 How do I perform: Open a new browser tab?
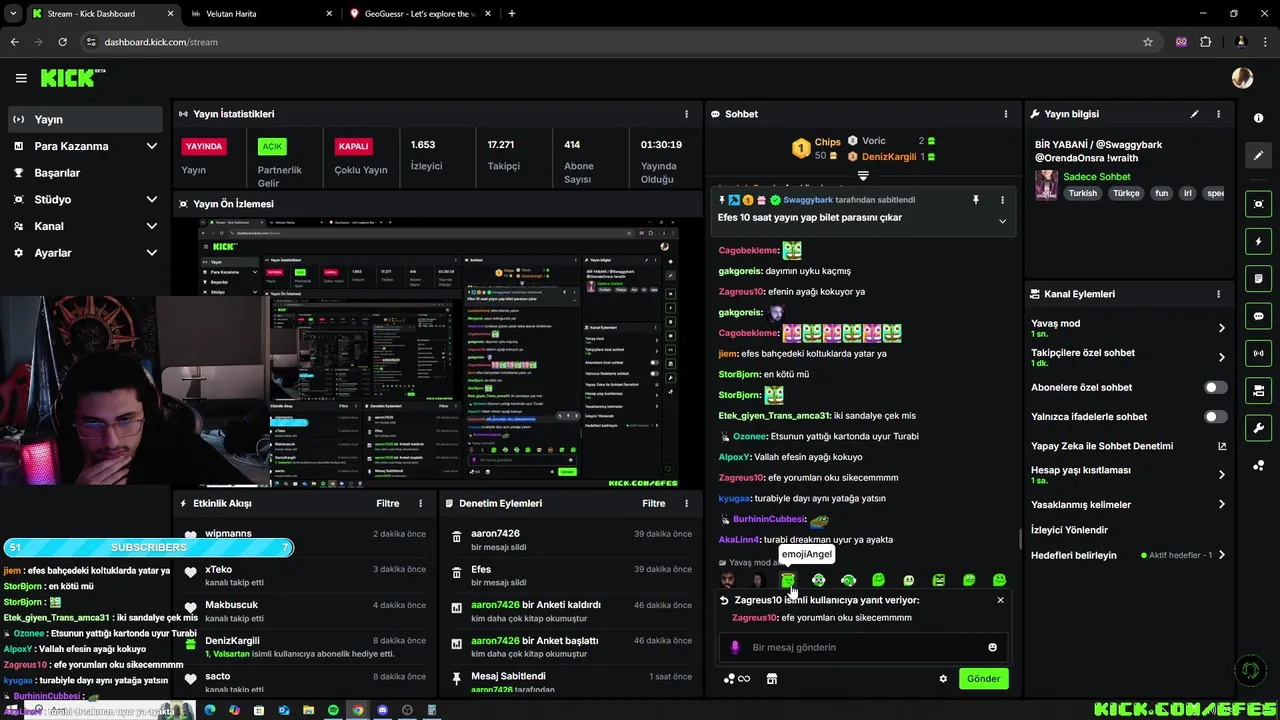click(512, 14)
